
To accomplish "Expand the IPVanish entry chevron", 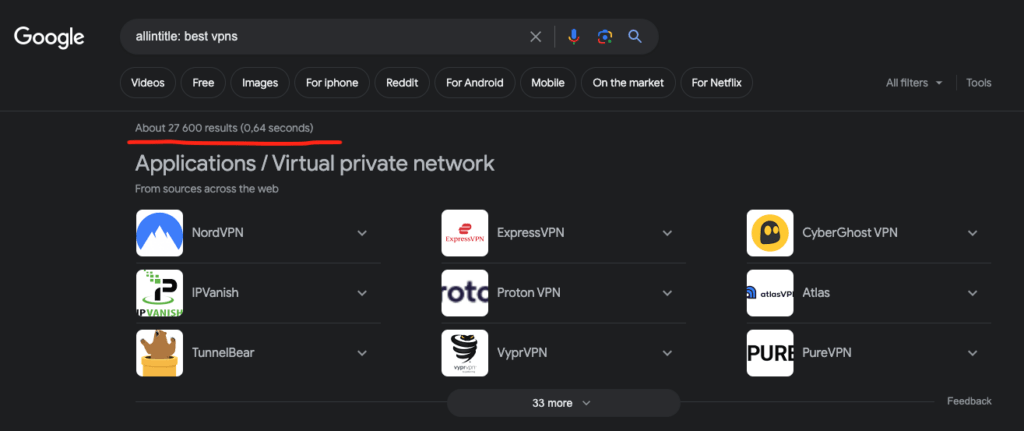I will tap(362, 293).
